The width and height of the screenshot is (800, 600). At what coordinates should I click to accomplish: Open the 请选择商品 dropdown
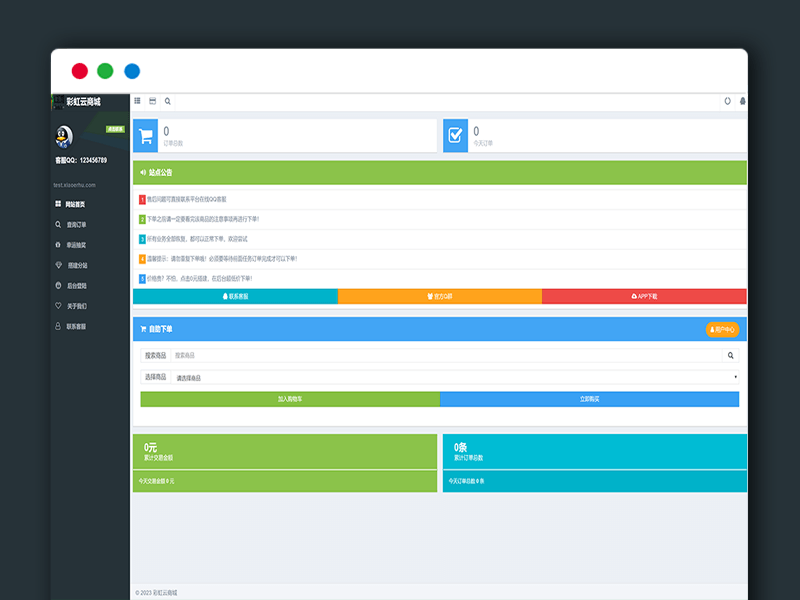455,378
